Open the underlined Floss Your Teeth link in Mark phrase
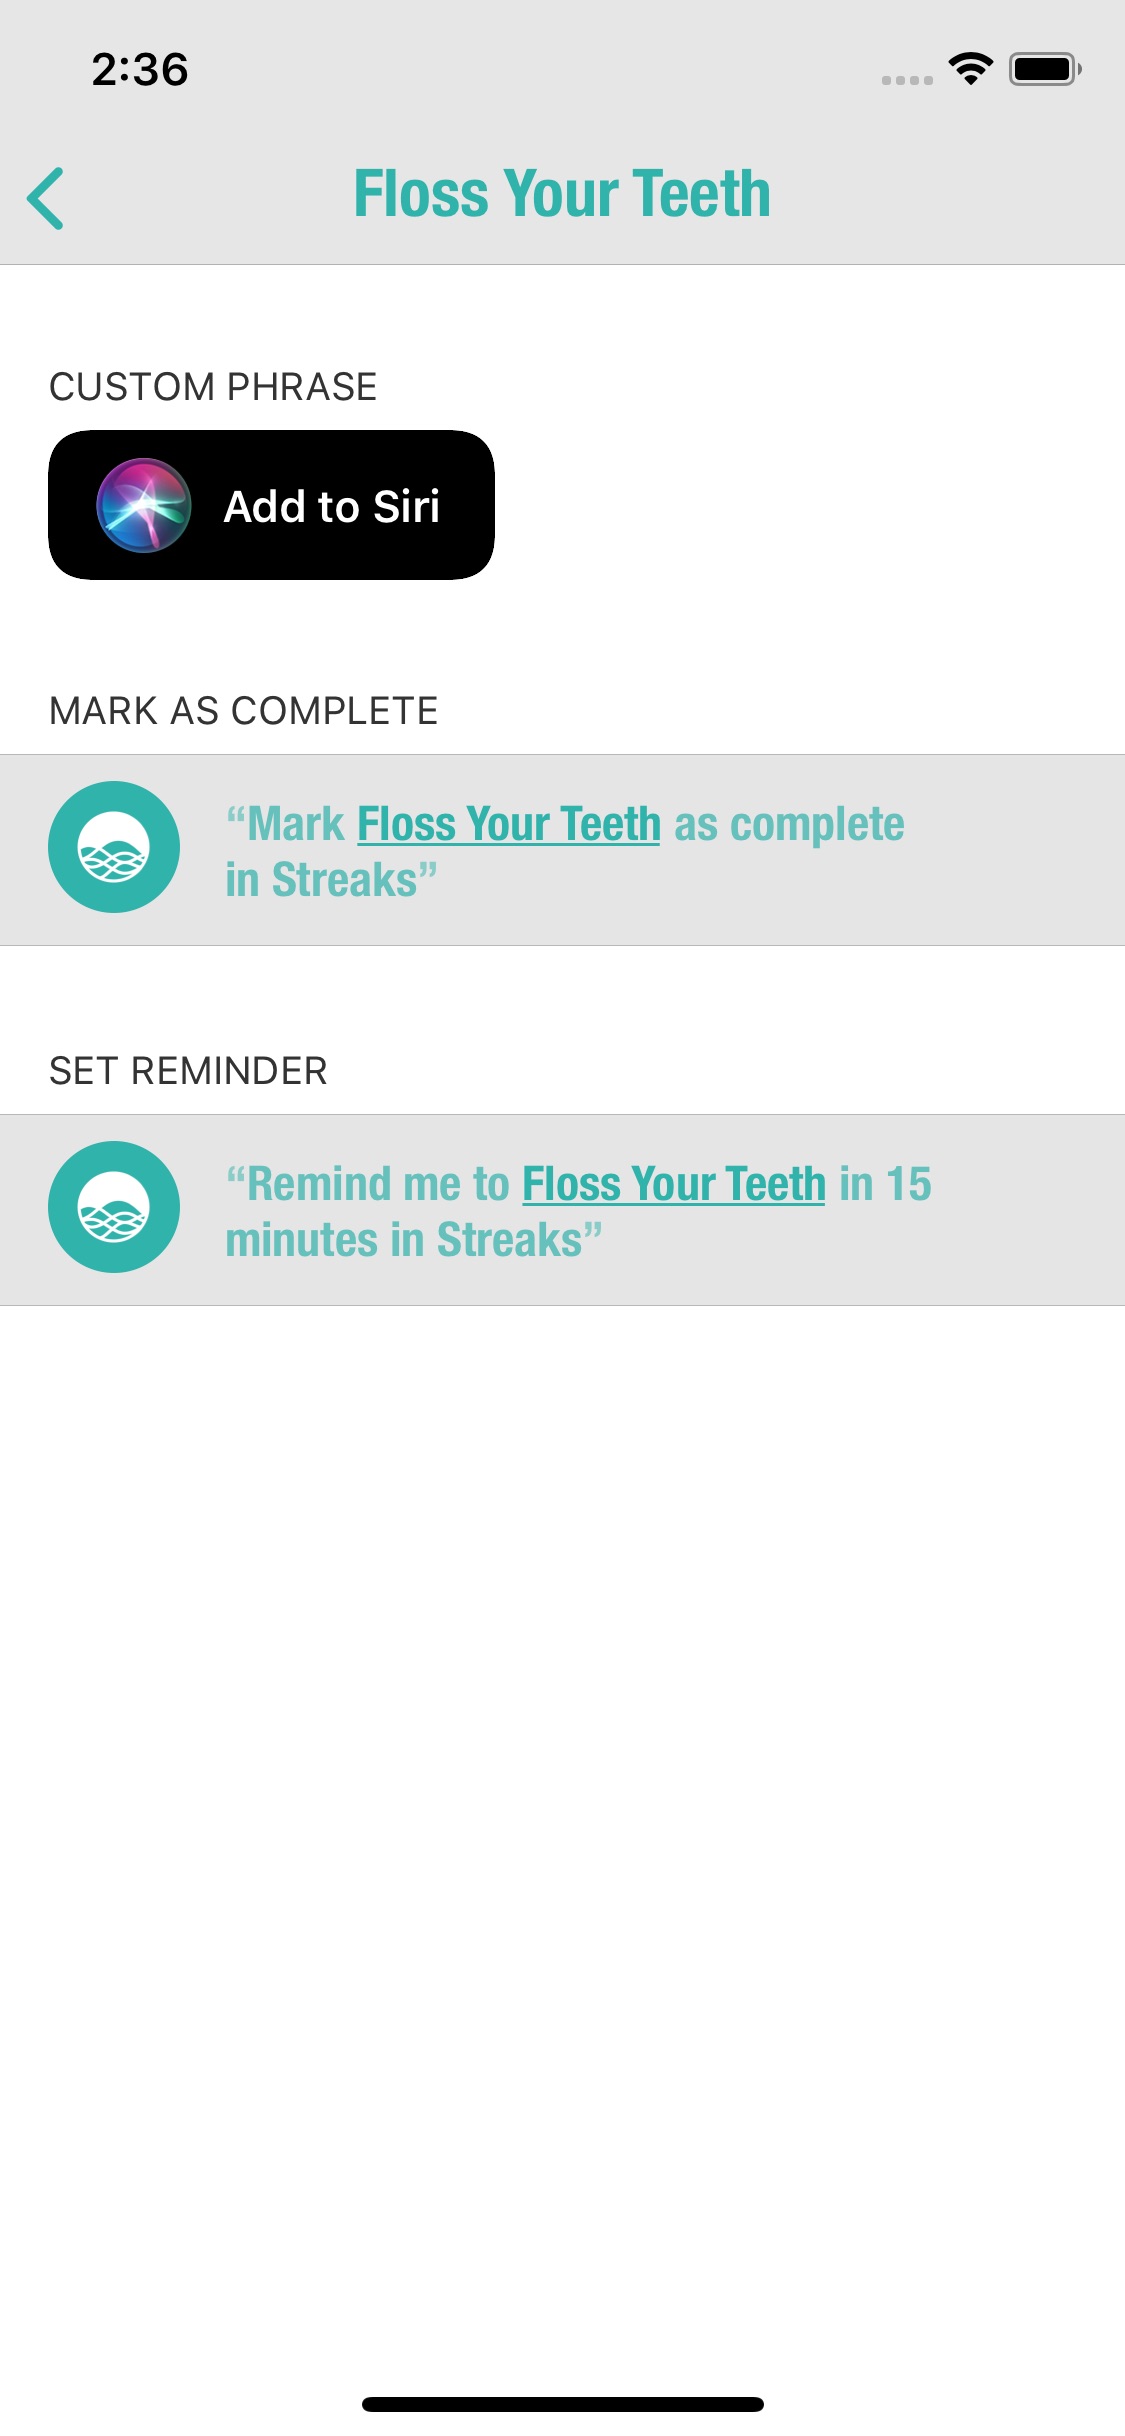 tap(509, 825)
